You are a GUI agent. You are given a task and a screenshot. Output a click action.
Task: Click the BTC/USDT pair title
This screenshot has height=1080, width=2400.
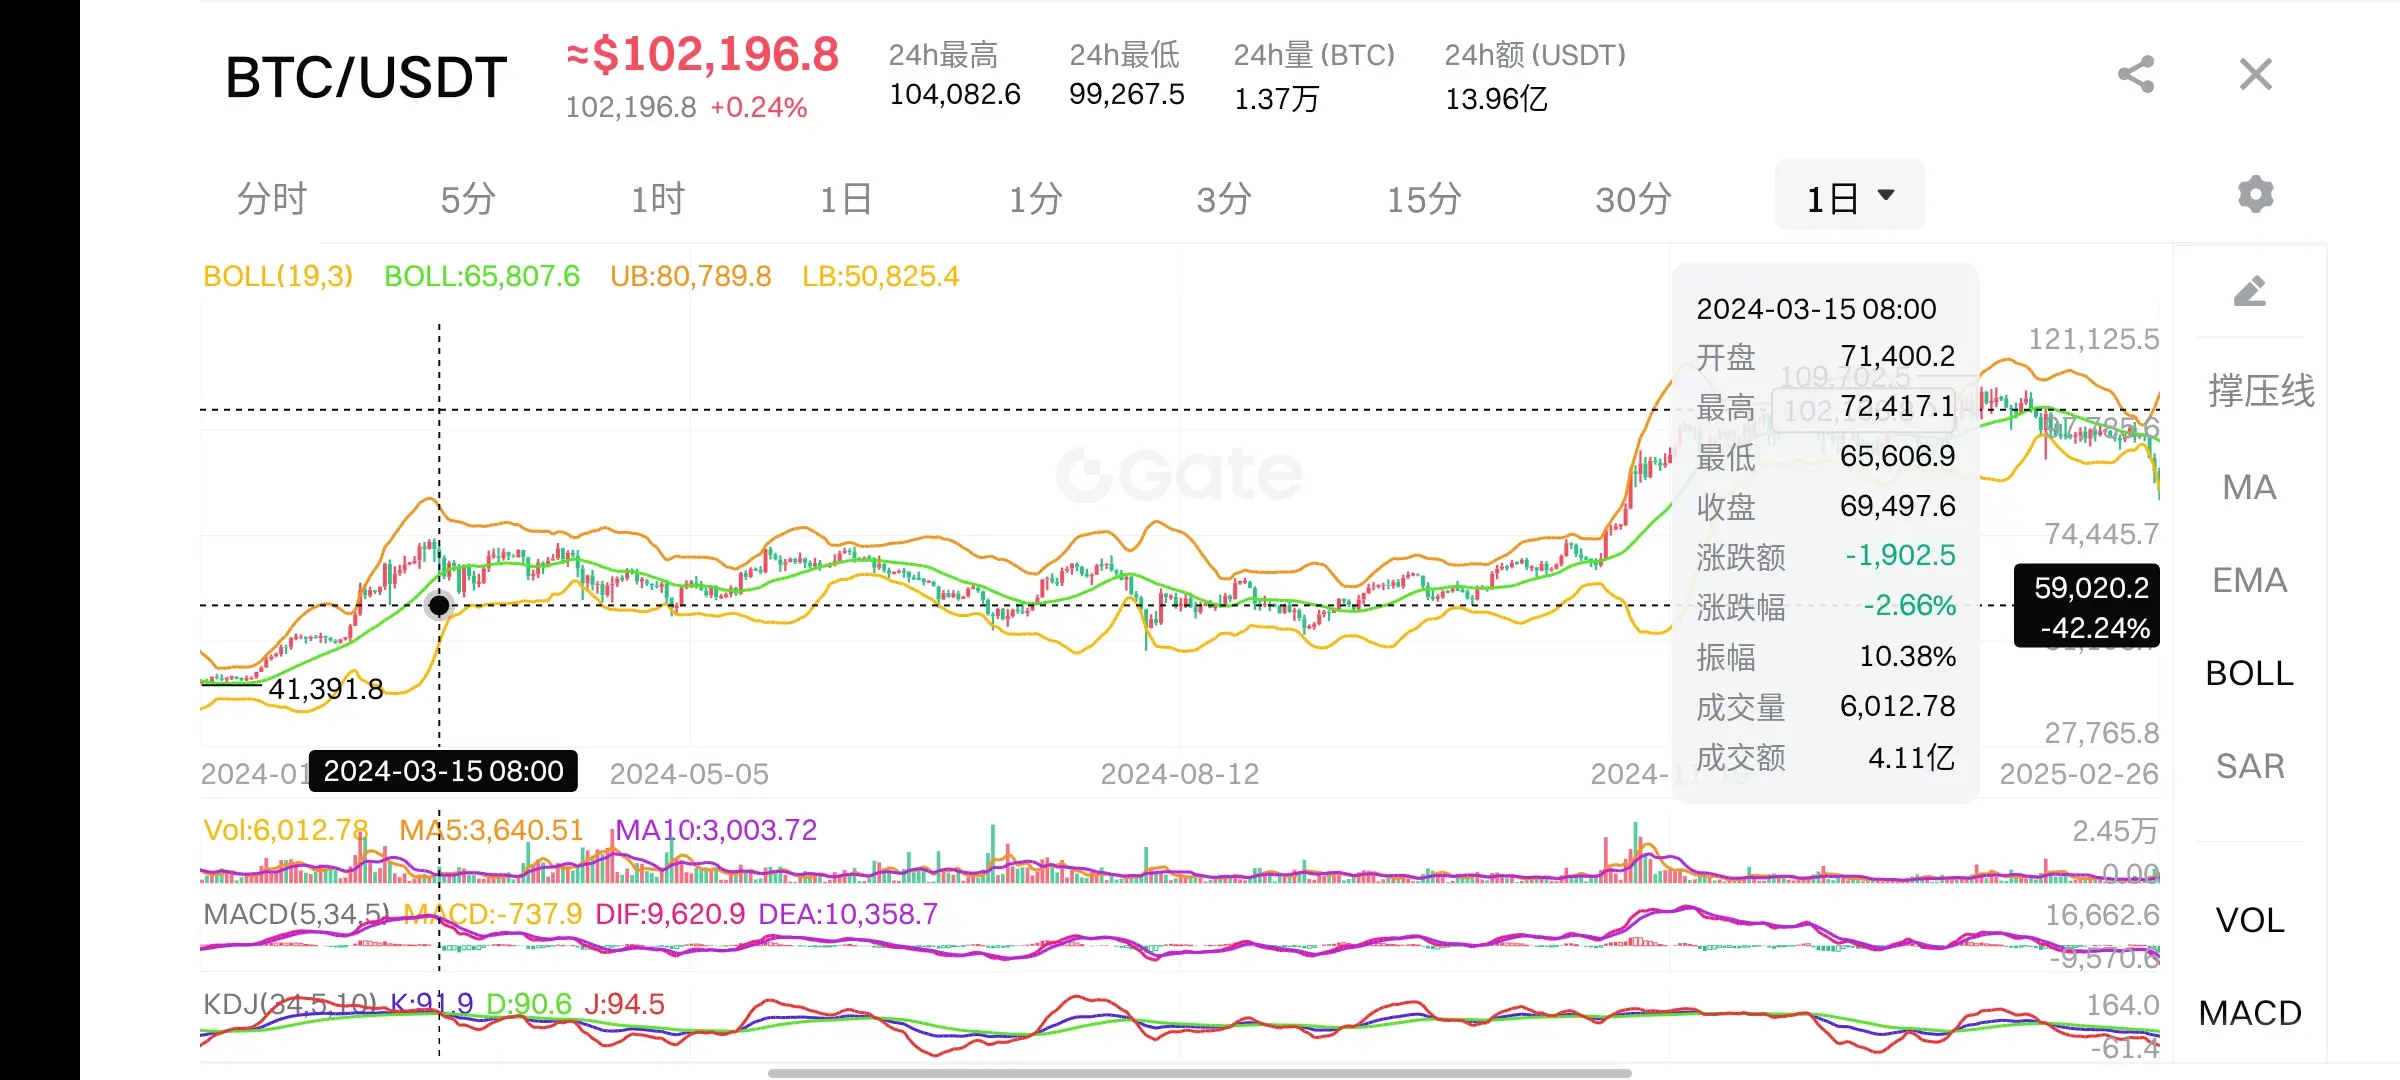[x=366, y=78]
